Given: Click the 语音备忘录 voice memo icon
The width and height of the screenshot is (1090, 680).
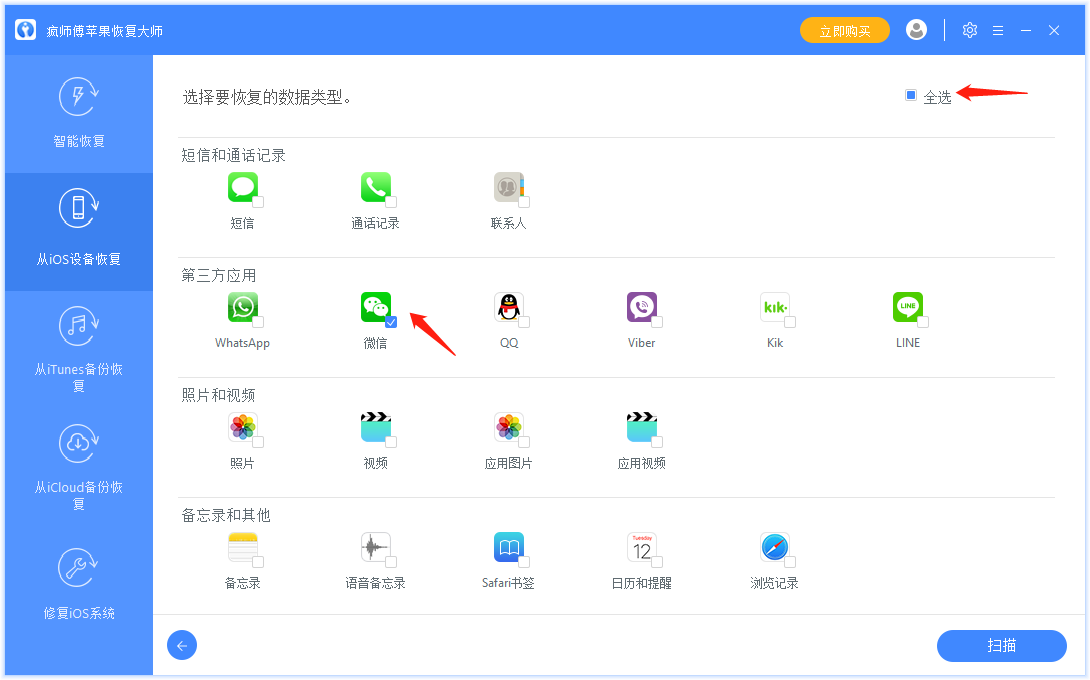Looking at the screenshot, I should click(375, 547).
